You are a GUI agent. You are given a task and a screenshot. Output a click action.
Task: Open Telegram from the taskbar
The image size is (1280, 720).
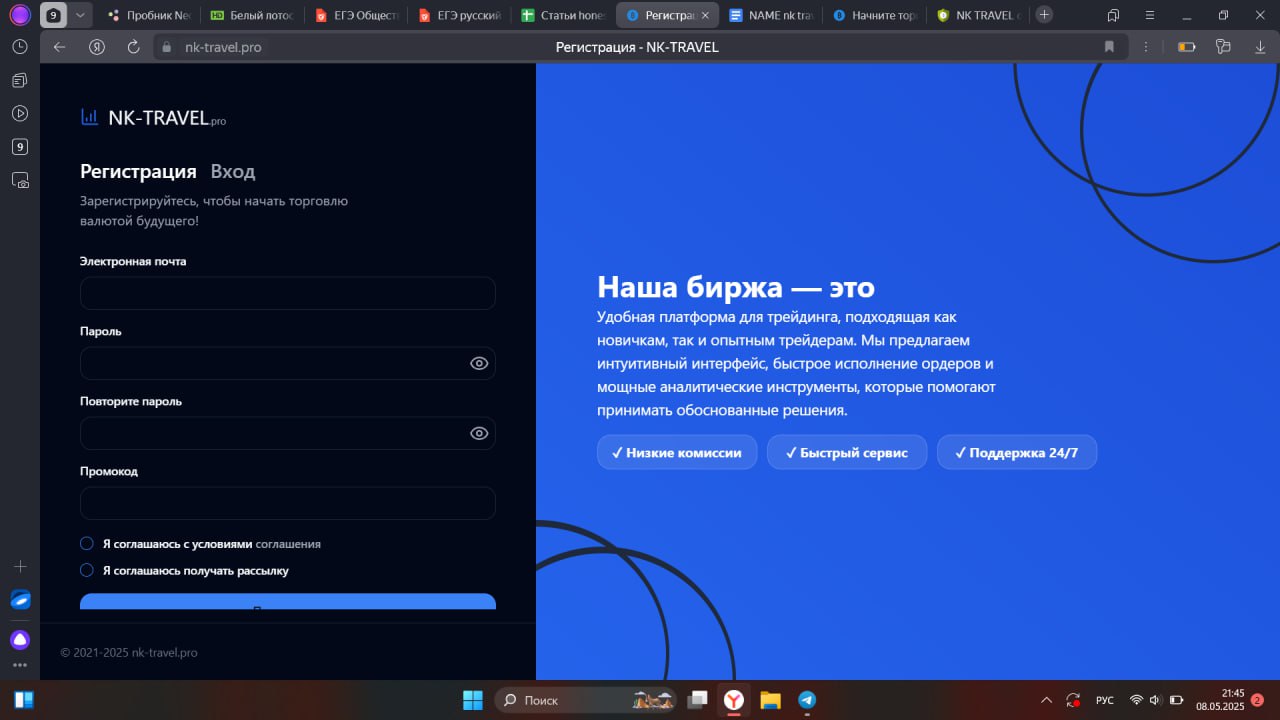click(x=806, y=700)
